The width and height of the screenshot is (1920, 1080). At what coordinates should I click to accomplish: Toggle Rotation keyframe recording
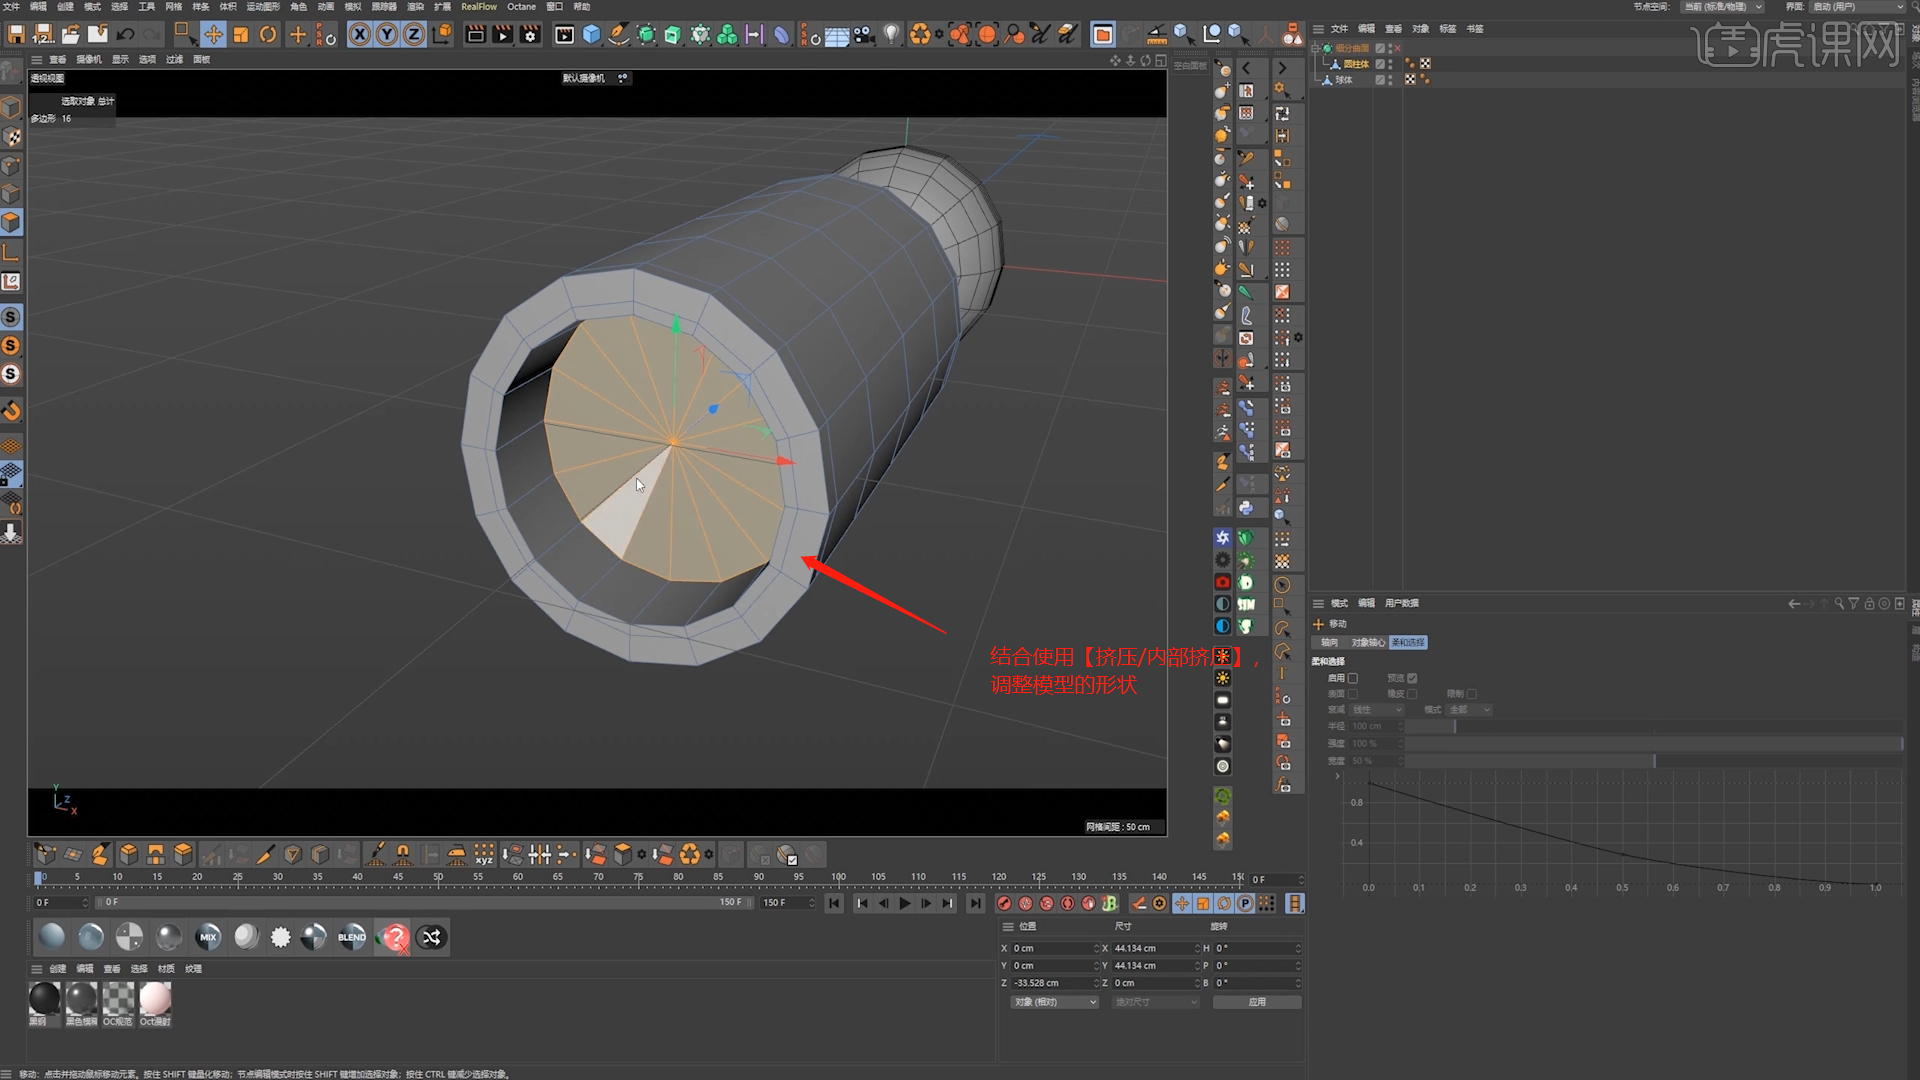coord(1224,904)
